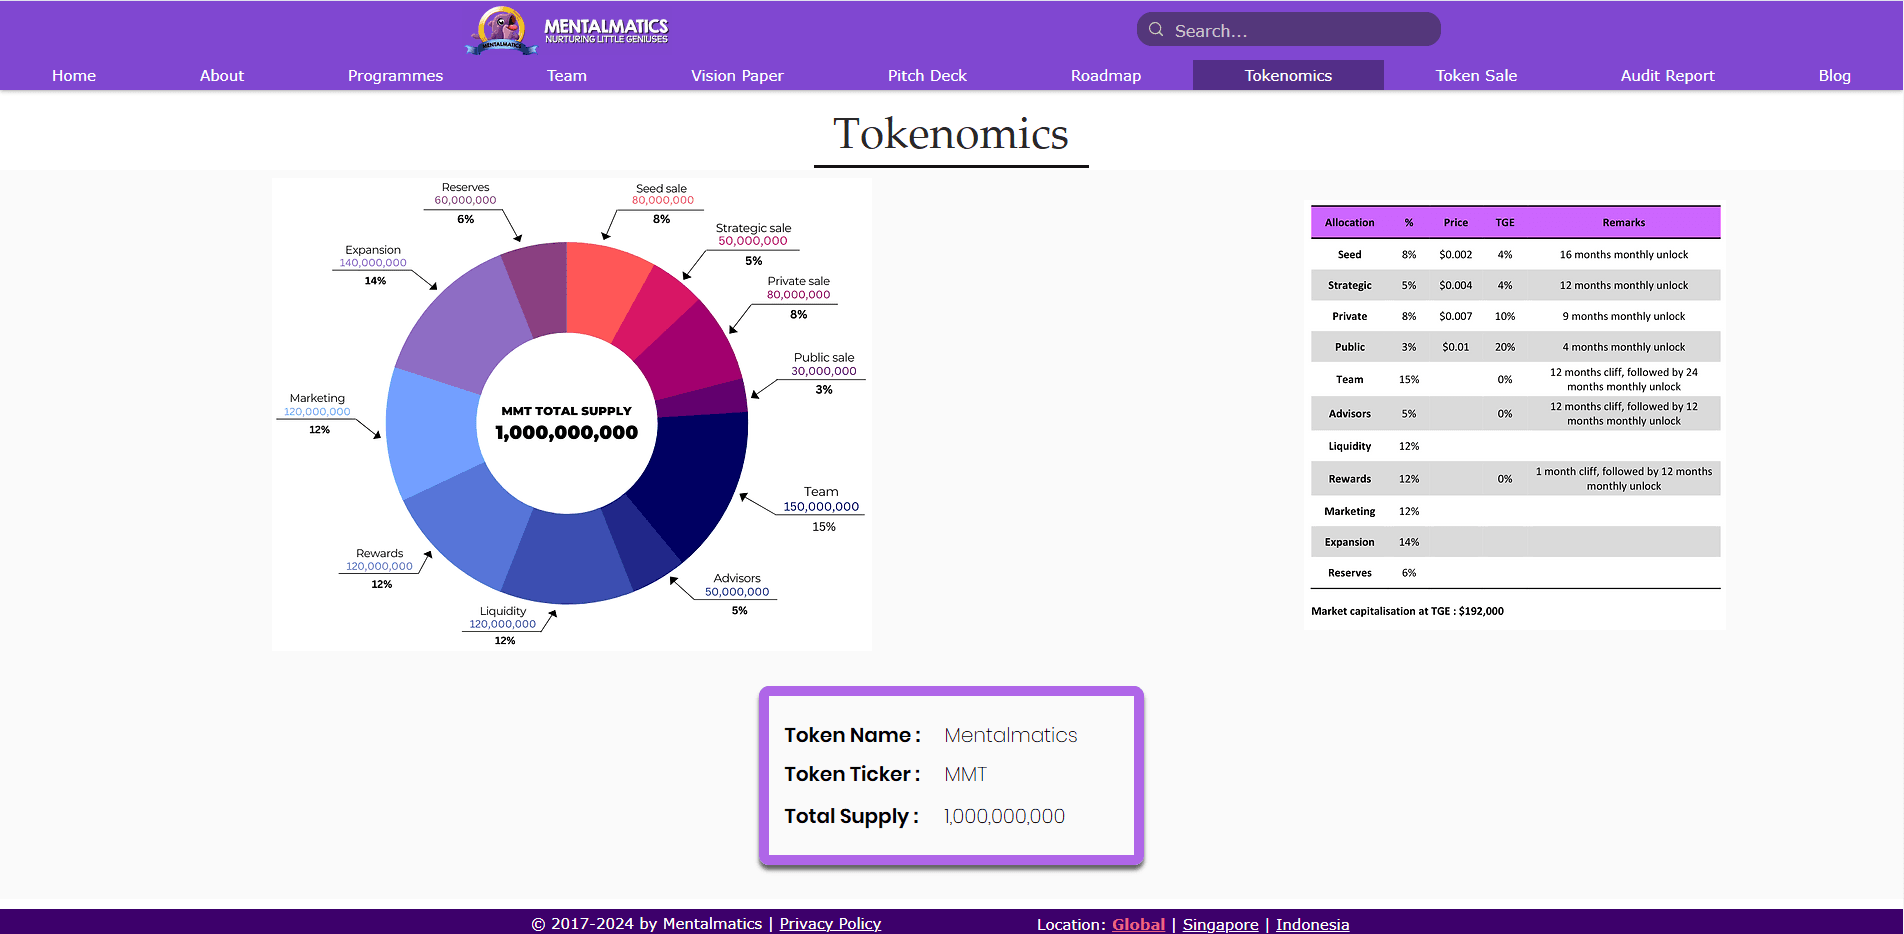Click the Mentalmatics parrot logo
The width and height of the screenshot is (1904, 934).
click(501, 30)
